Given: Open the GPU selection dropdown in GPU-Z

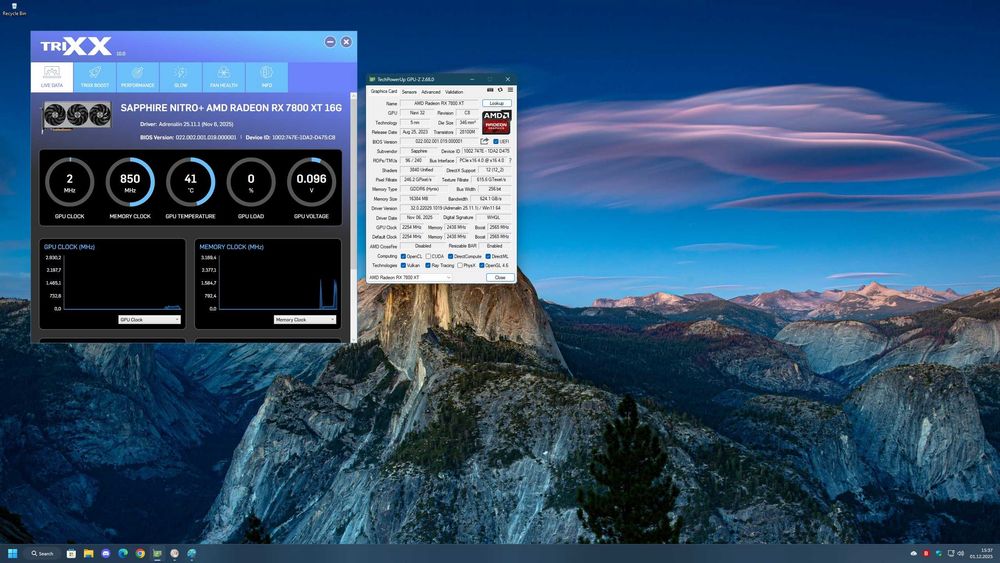Looking at the screenshot, I should (x=410, y=277).
